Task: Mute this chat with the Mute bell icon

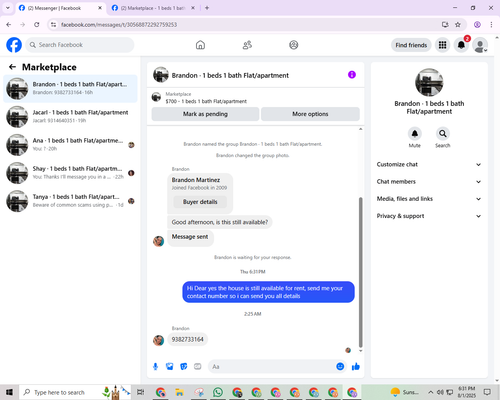Action: 415,134
